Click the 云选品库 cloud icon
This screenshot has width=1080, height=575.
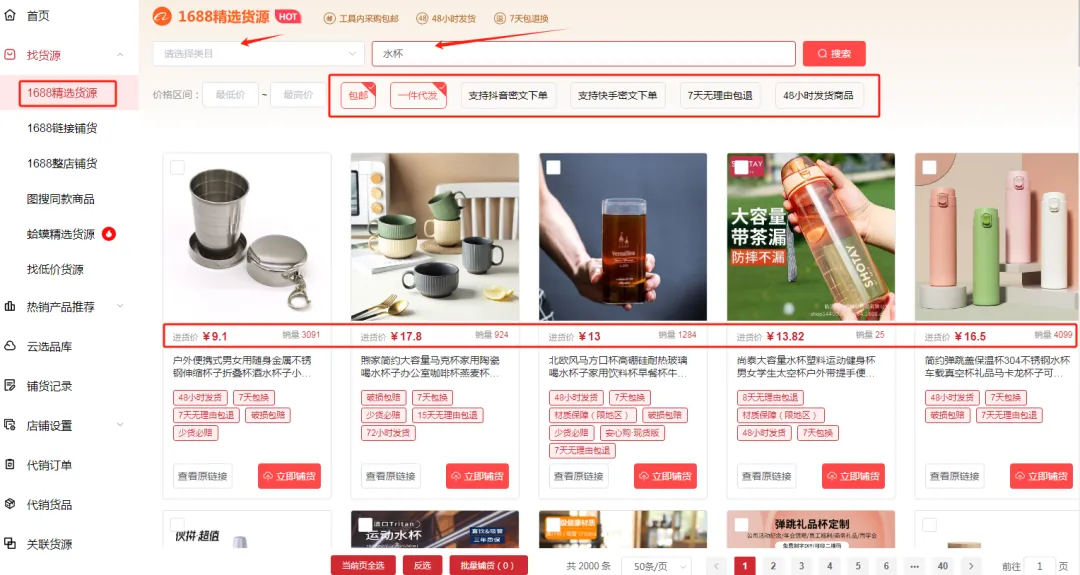10,346
